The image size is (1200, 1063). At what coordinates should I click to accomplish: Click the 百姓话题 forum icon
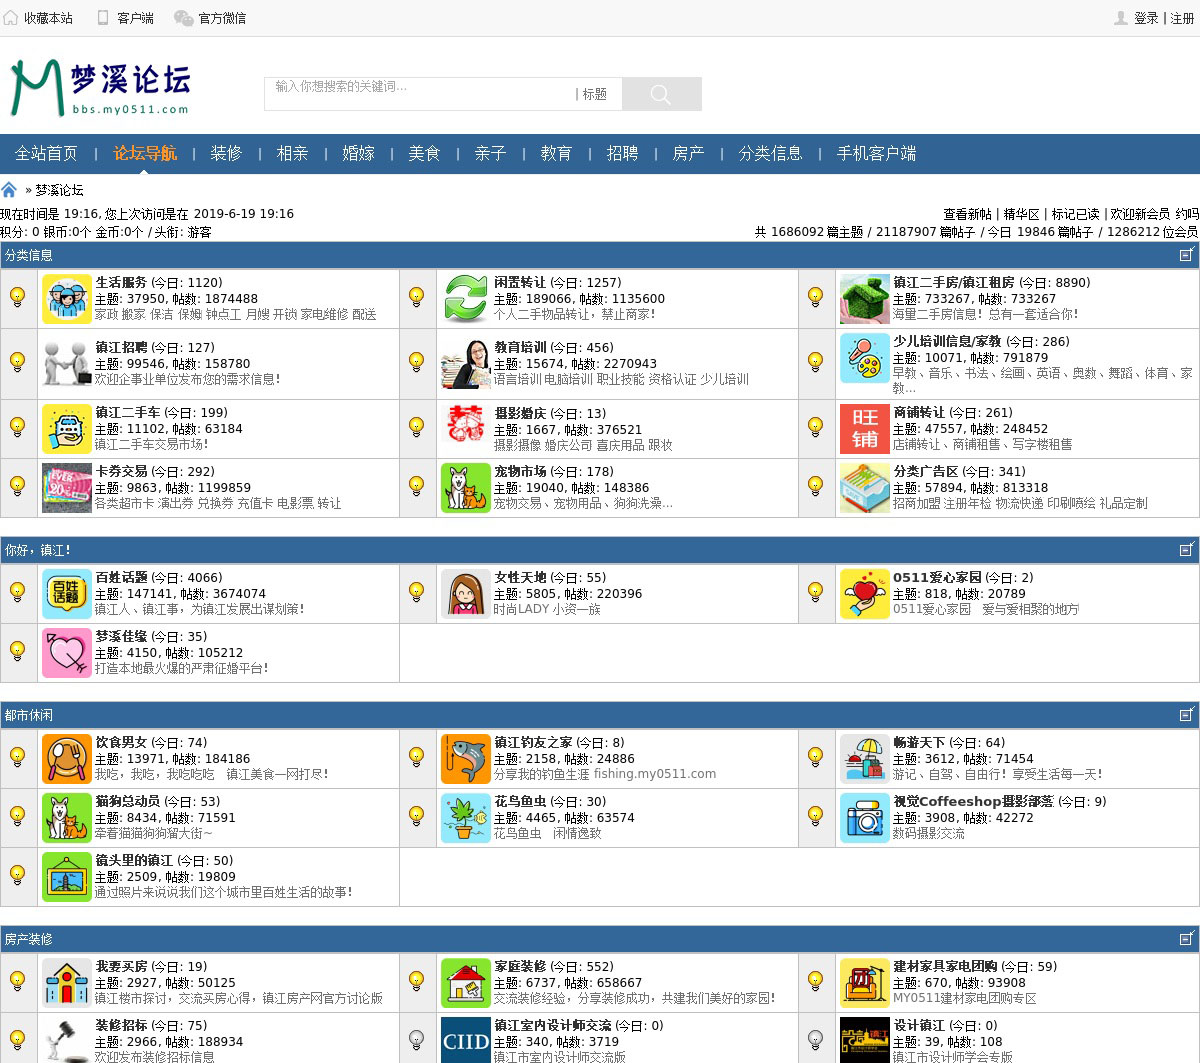click(66, 593)
